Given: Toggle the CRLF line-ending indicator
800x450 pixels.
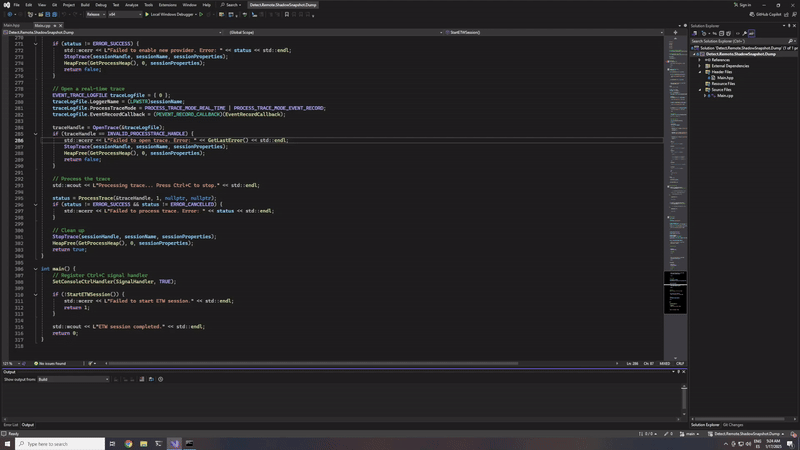Looking at the screenshot, I should click(x=679, y=364).
